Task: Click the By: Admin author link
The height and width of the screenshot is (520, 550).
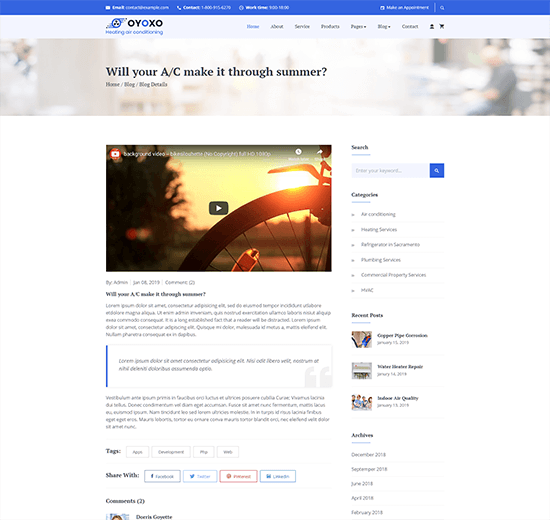Action: click(x=117, y=282)
